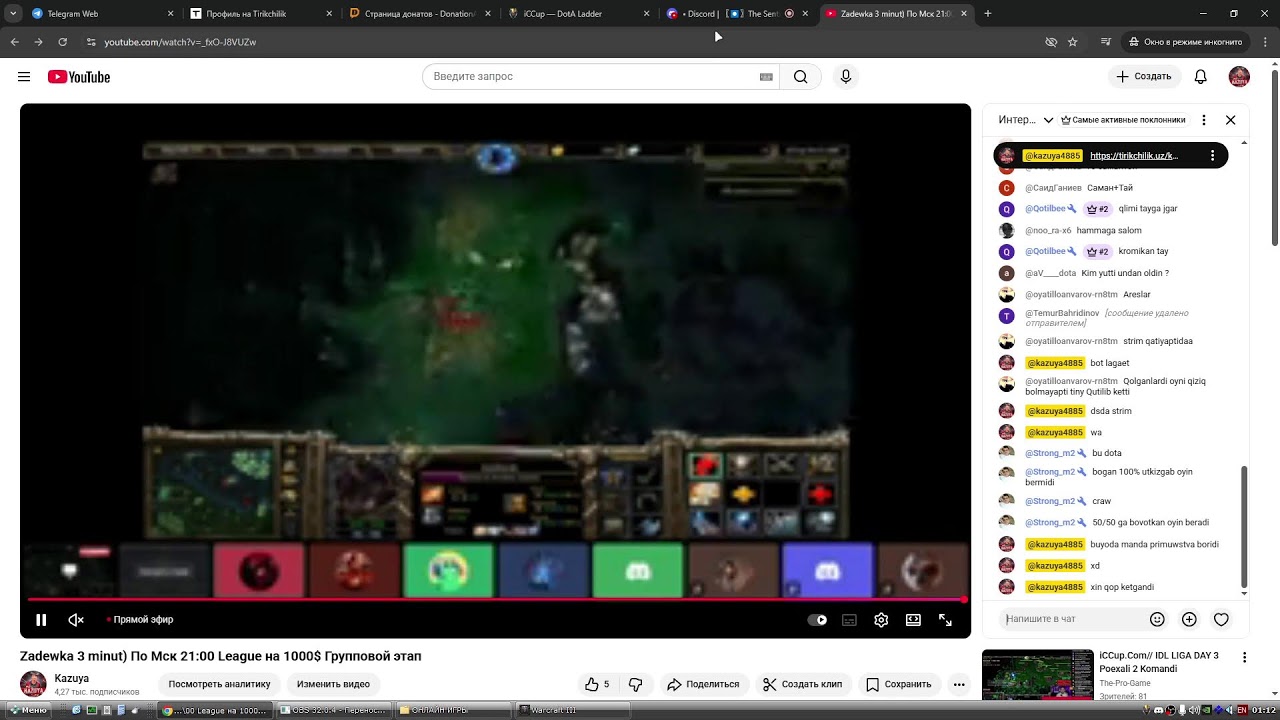Save video with Сохранить button
Viewport: 1280px width, 720px height.
pyautogui.click(x=898, y=684)
